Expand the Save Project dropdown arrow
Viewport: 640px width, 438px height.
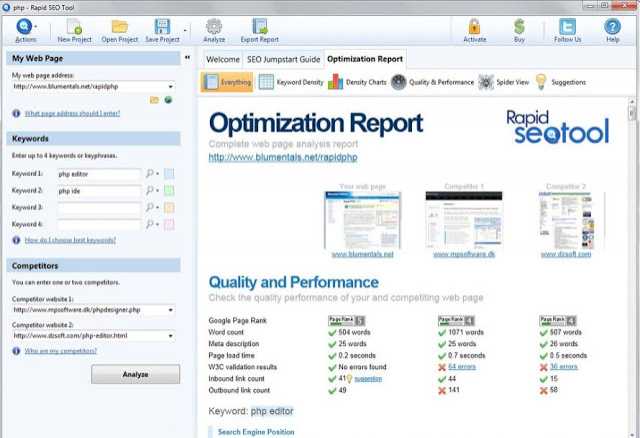[x=185, y=30]
